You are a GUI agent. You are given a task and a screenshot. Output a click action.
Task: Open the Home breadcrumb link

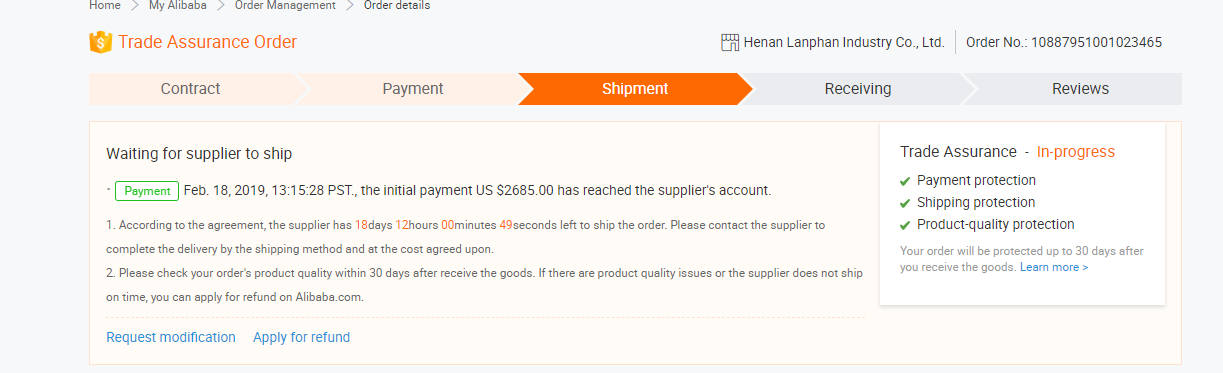tap(105, 6)
